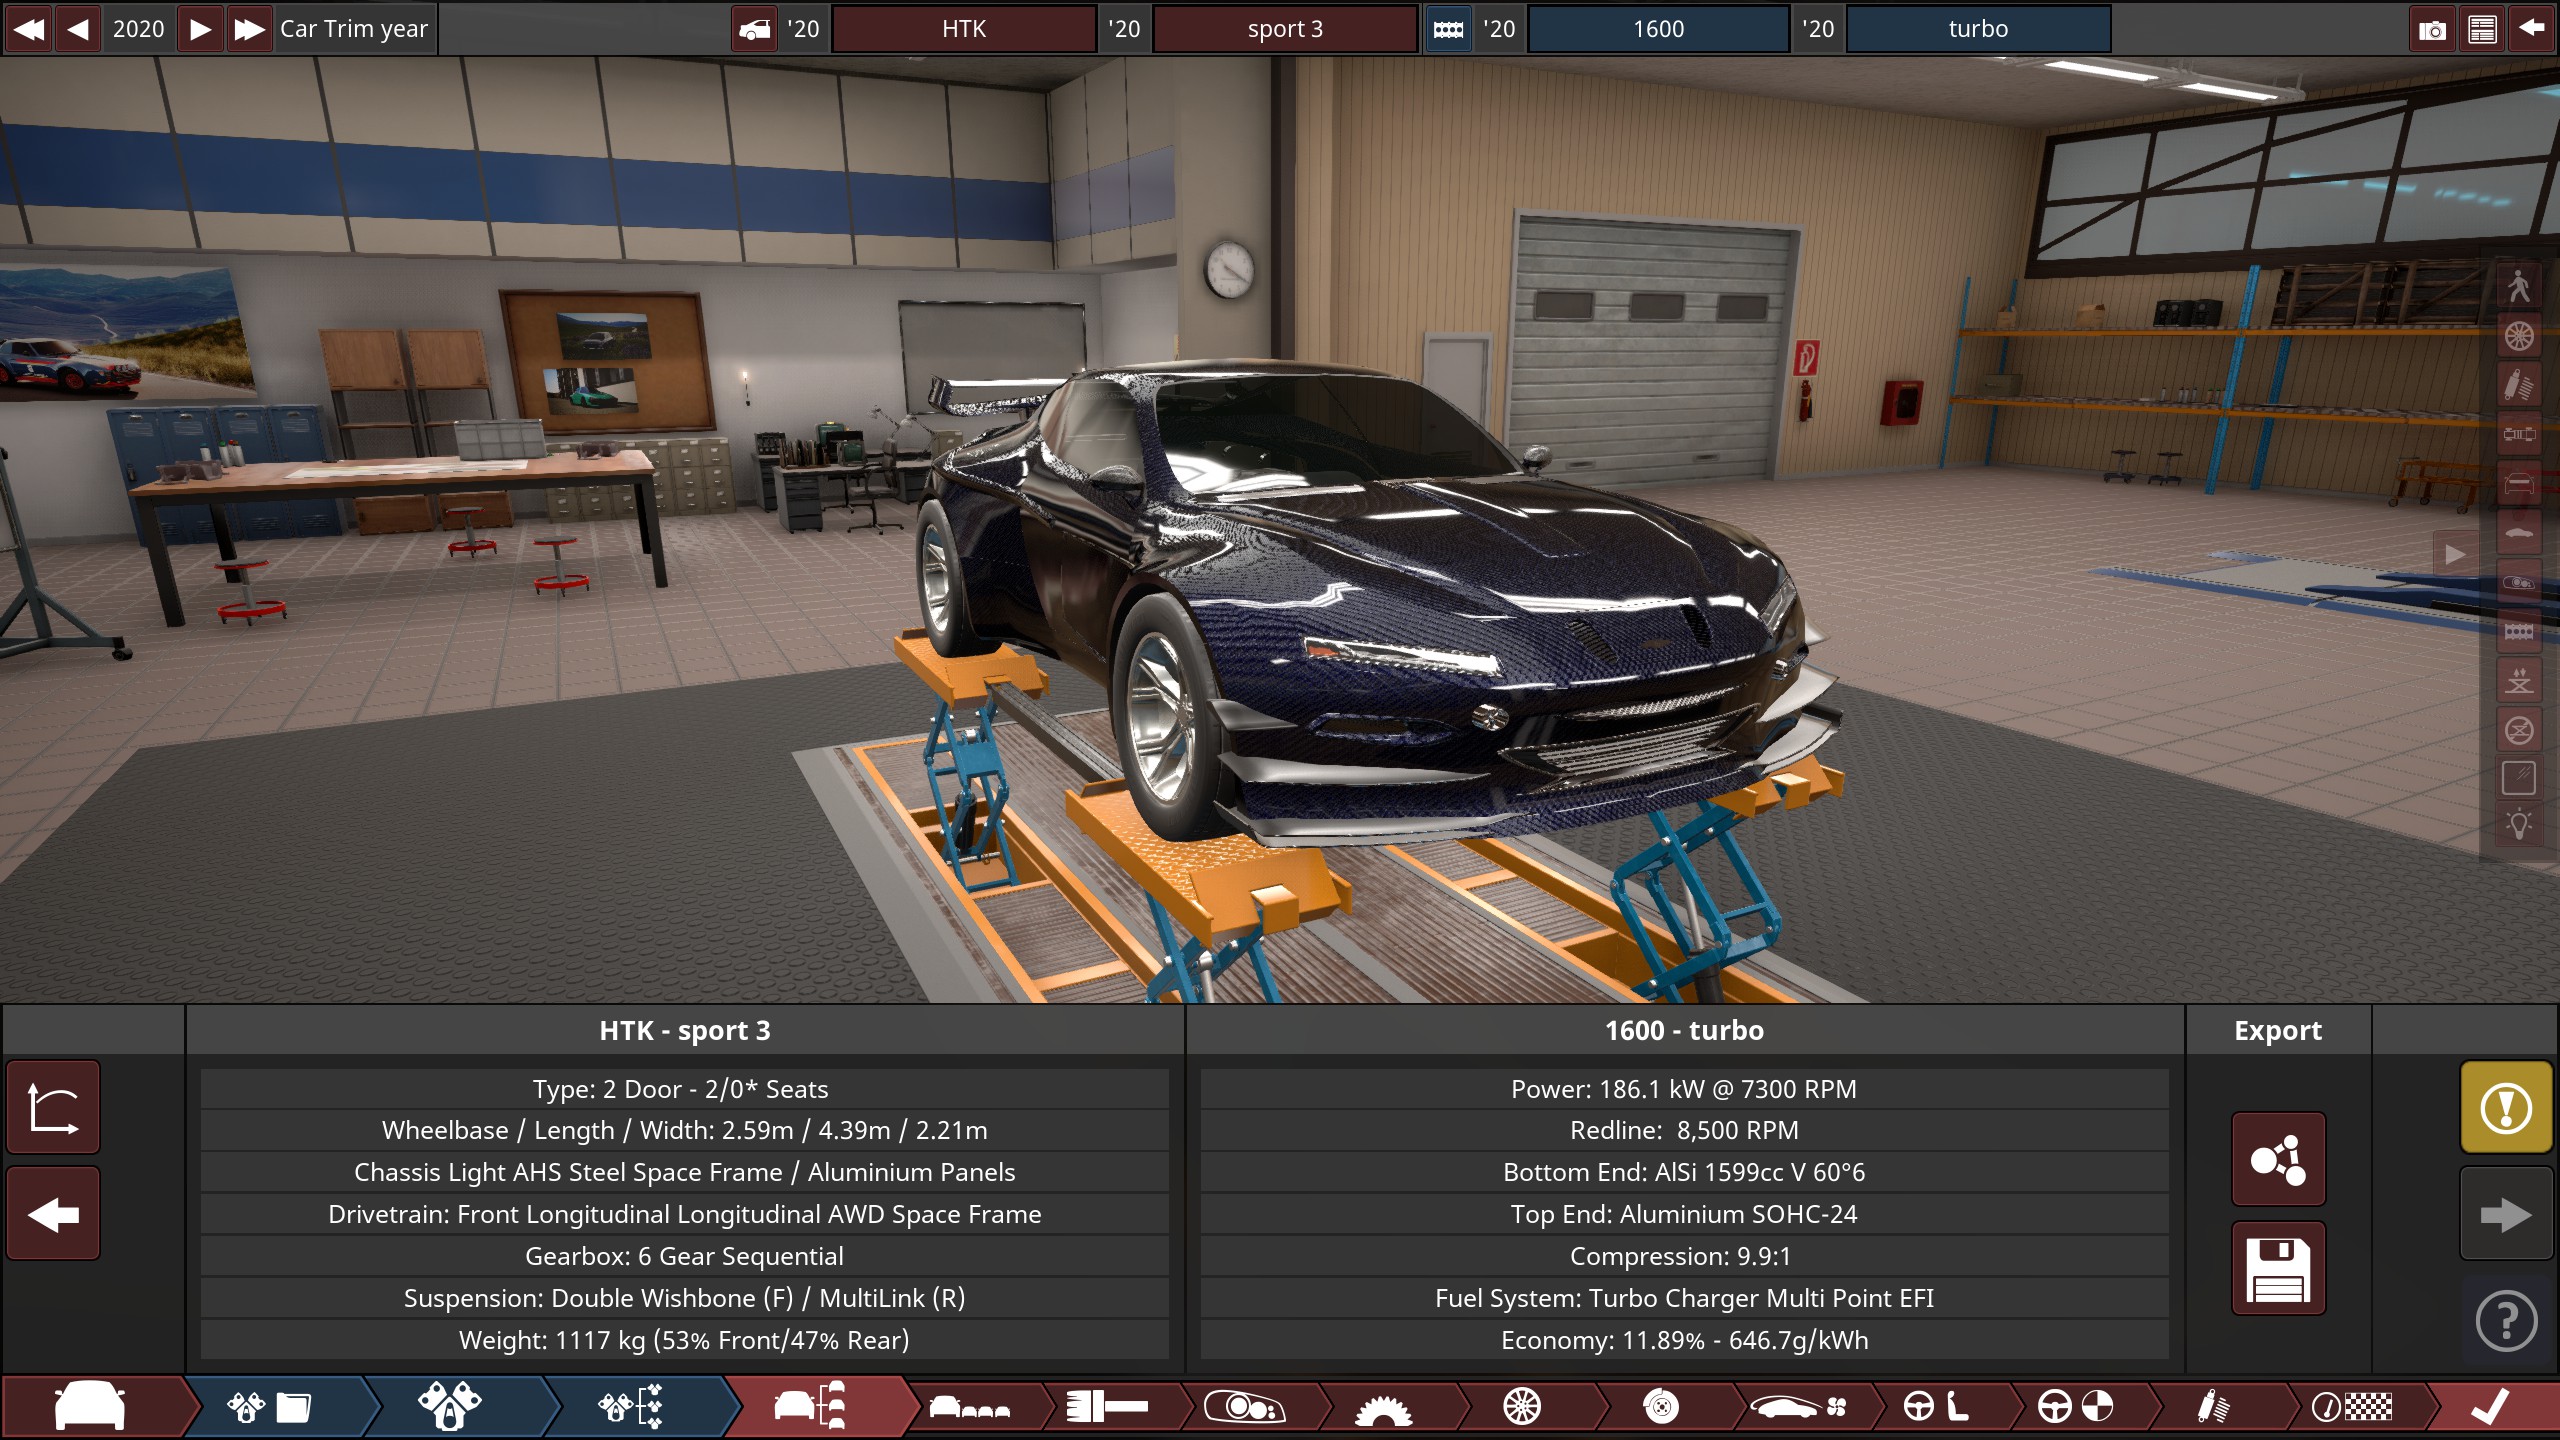Go back with the left arrow button
The image size is (2560, 1440).
pos(53,1215)
